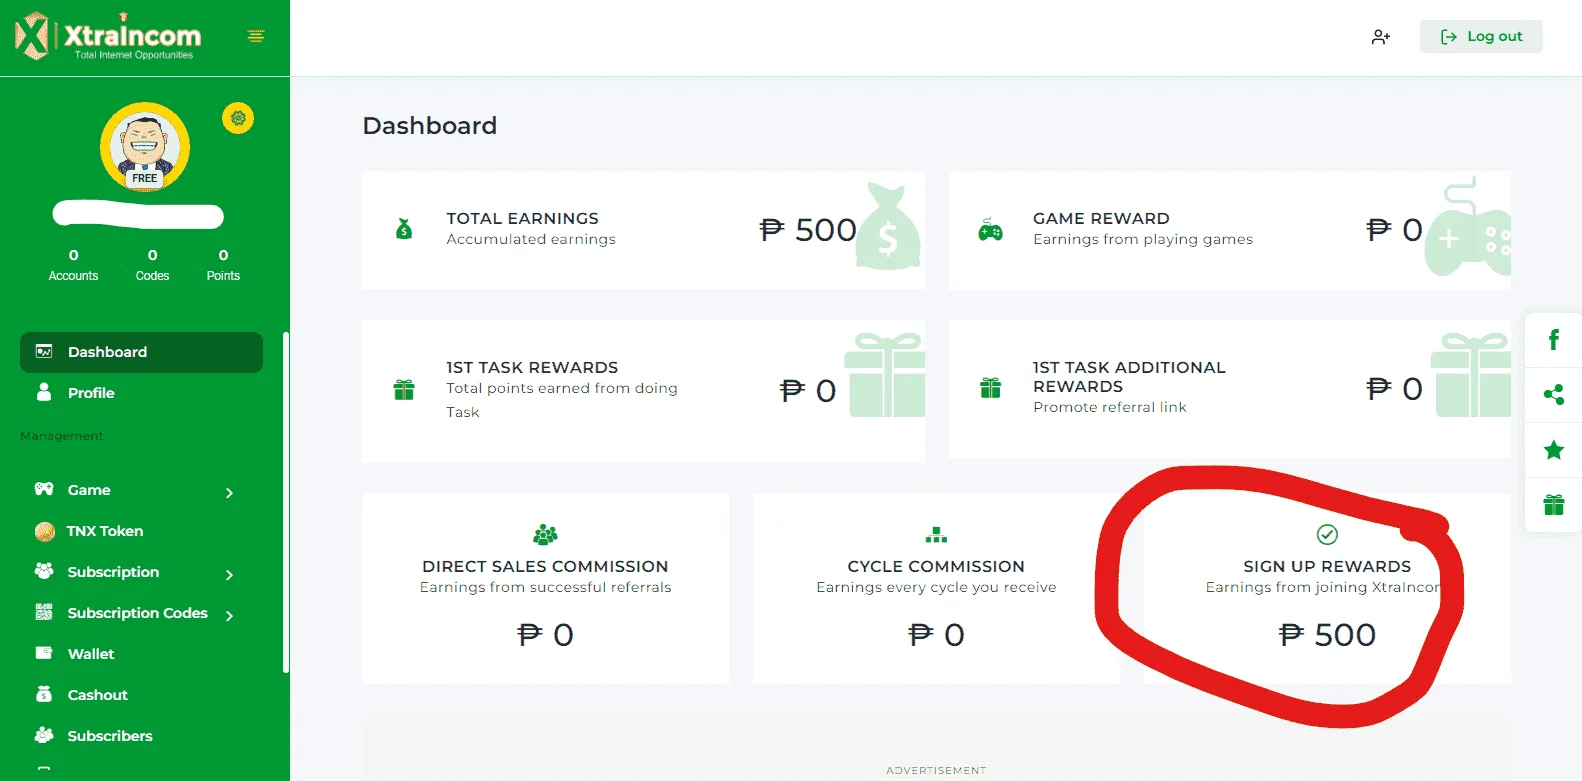
Task: Click Sign Up Rewards checkmark icon
Action: 1327,534
